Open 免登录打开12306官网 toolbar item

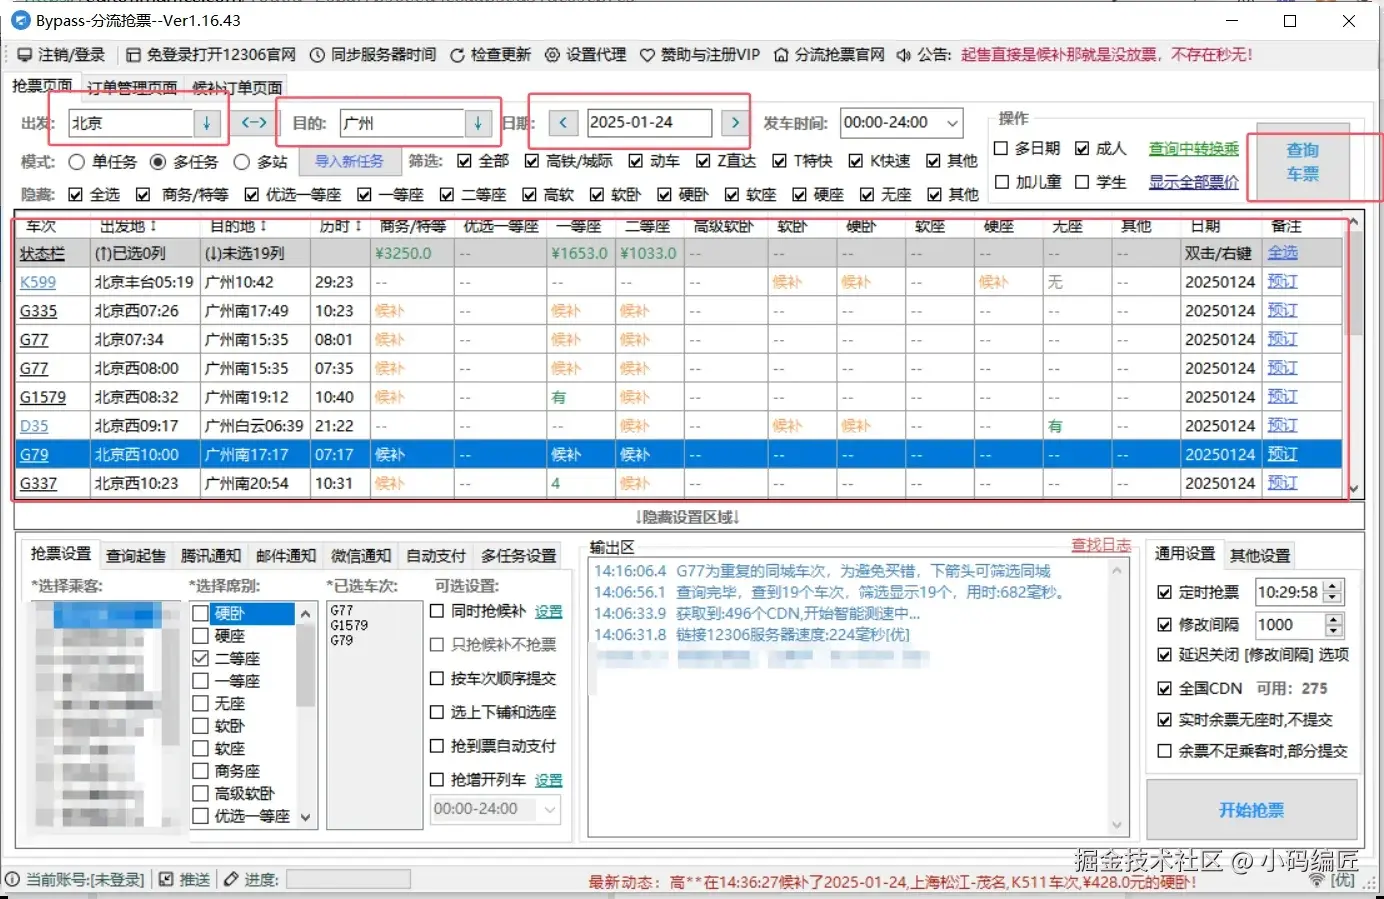(x=133, y=55)
